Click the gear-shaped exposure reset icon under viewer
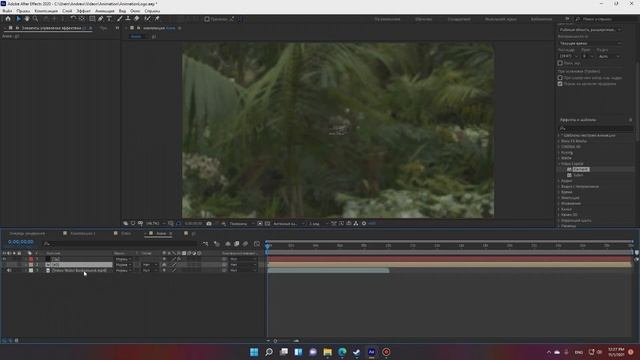 tap(364, 224)
